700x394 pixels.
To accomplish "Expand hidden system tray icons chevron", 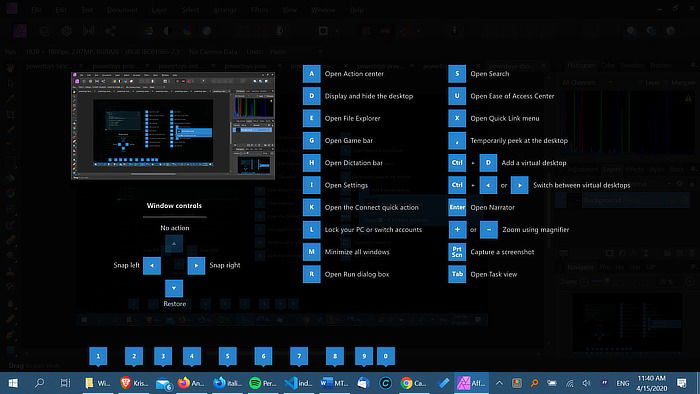I will tap(499, 383).
